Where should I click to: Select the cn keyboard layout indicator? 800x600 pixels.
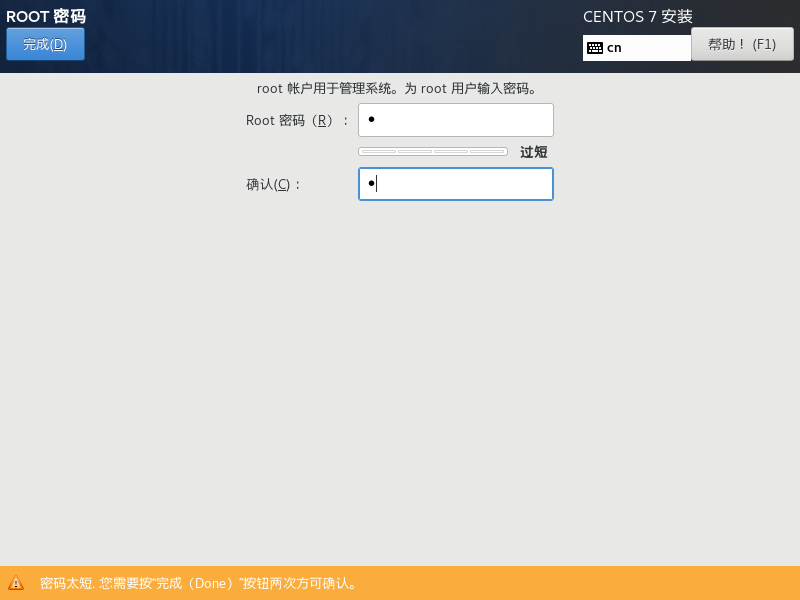pyautogui.click(x=637, y=48)
